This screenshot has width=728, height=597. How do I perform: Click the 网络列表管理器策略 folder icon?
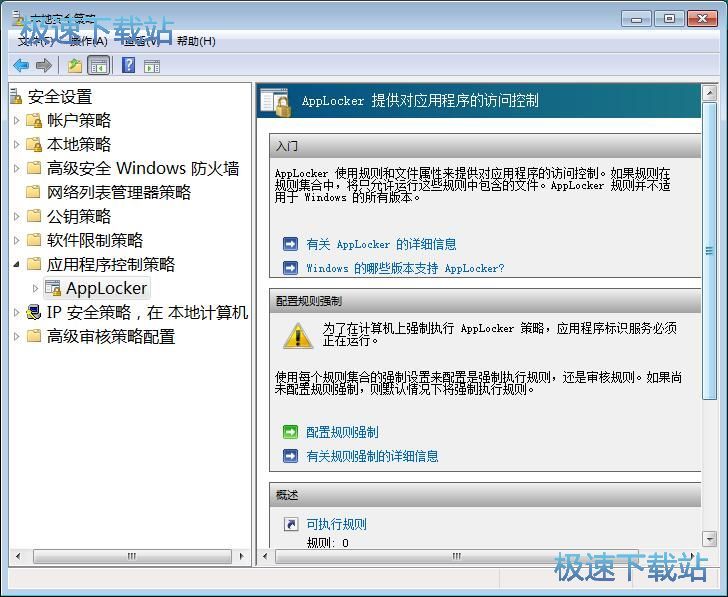pyautogui.click(x=33, y=192)
